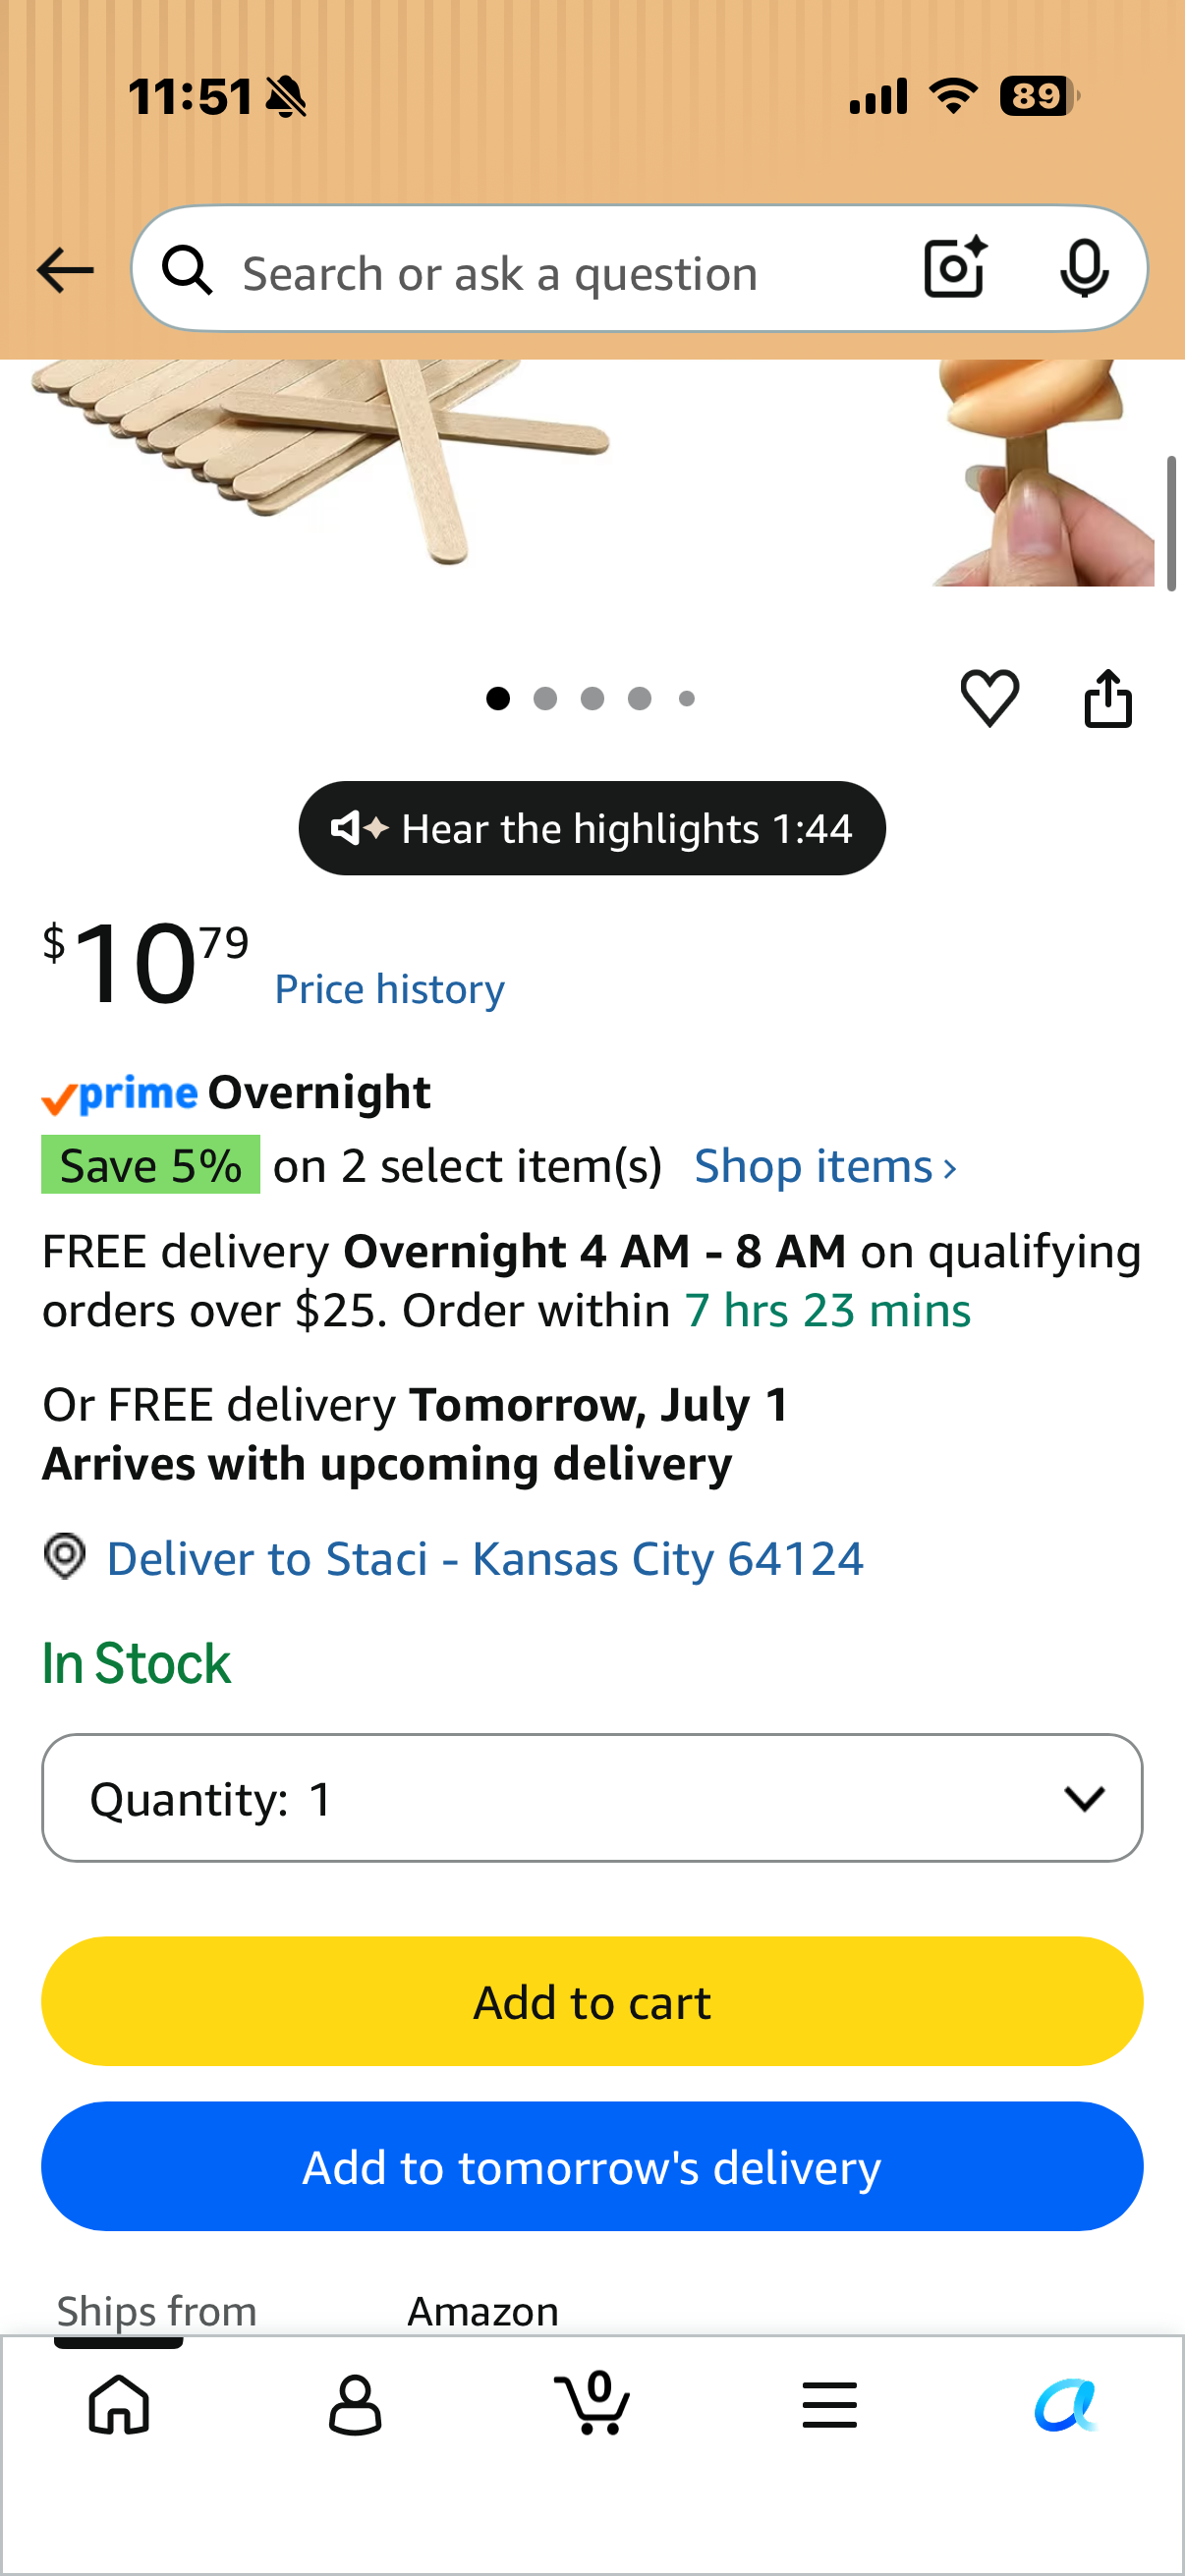Screen dimensions: 1185x2576
Task: Open Rufus AI assistant icon
Action: (1066, 2404)
